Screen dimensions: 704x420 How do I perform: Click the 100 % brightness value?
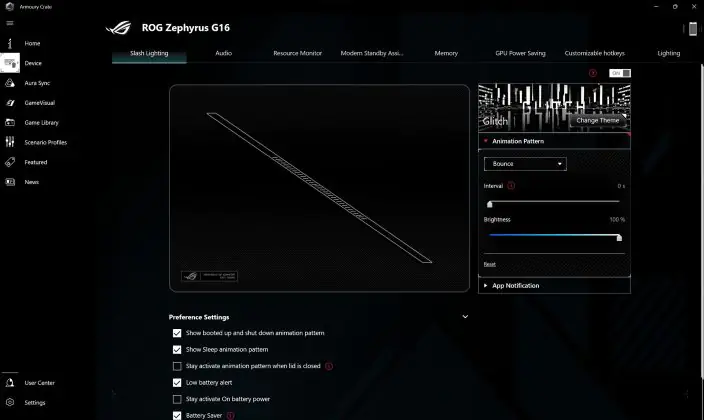[617, 220]
